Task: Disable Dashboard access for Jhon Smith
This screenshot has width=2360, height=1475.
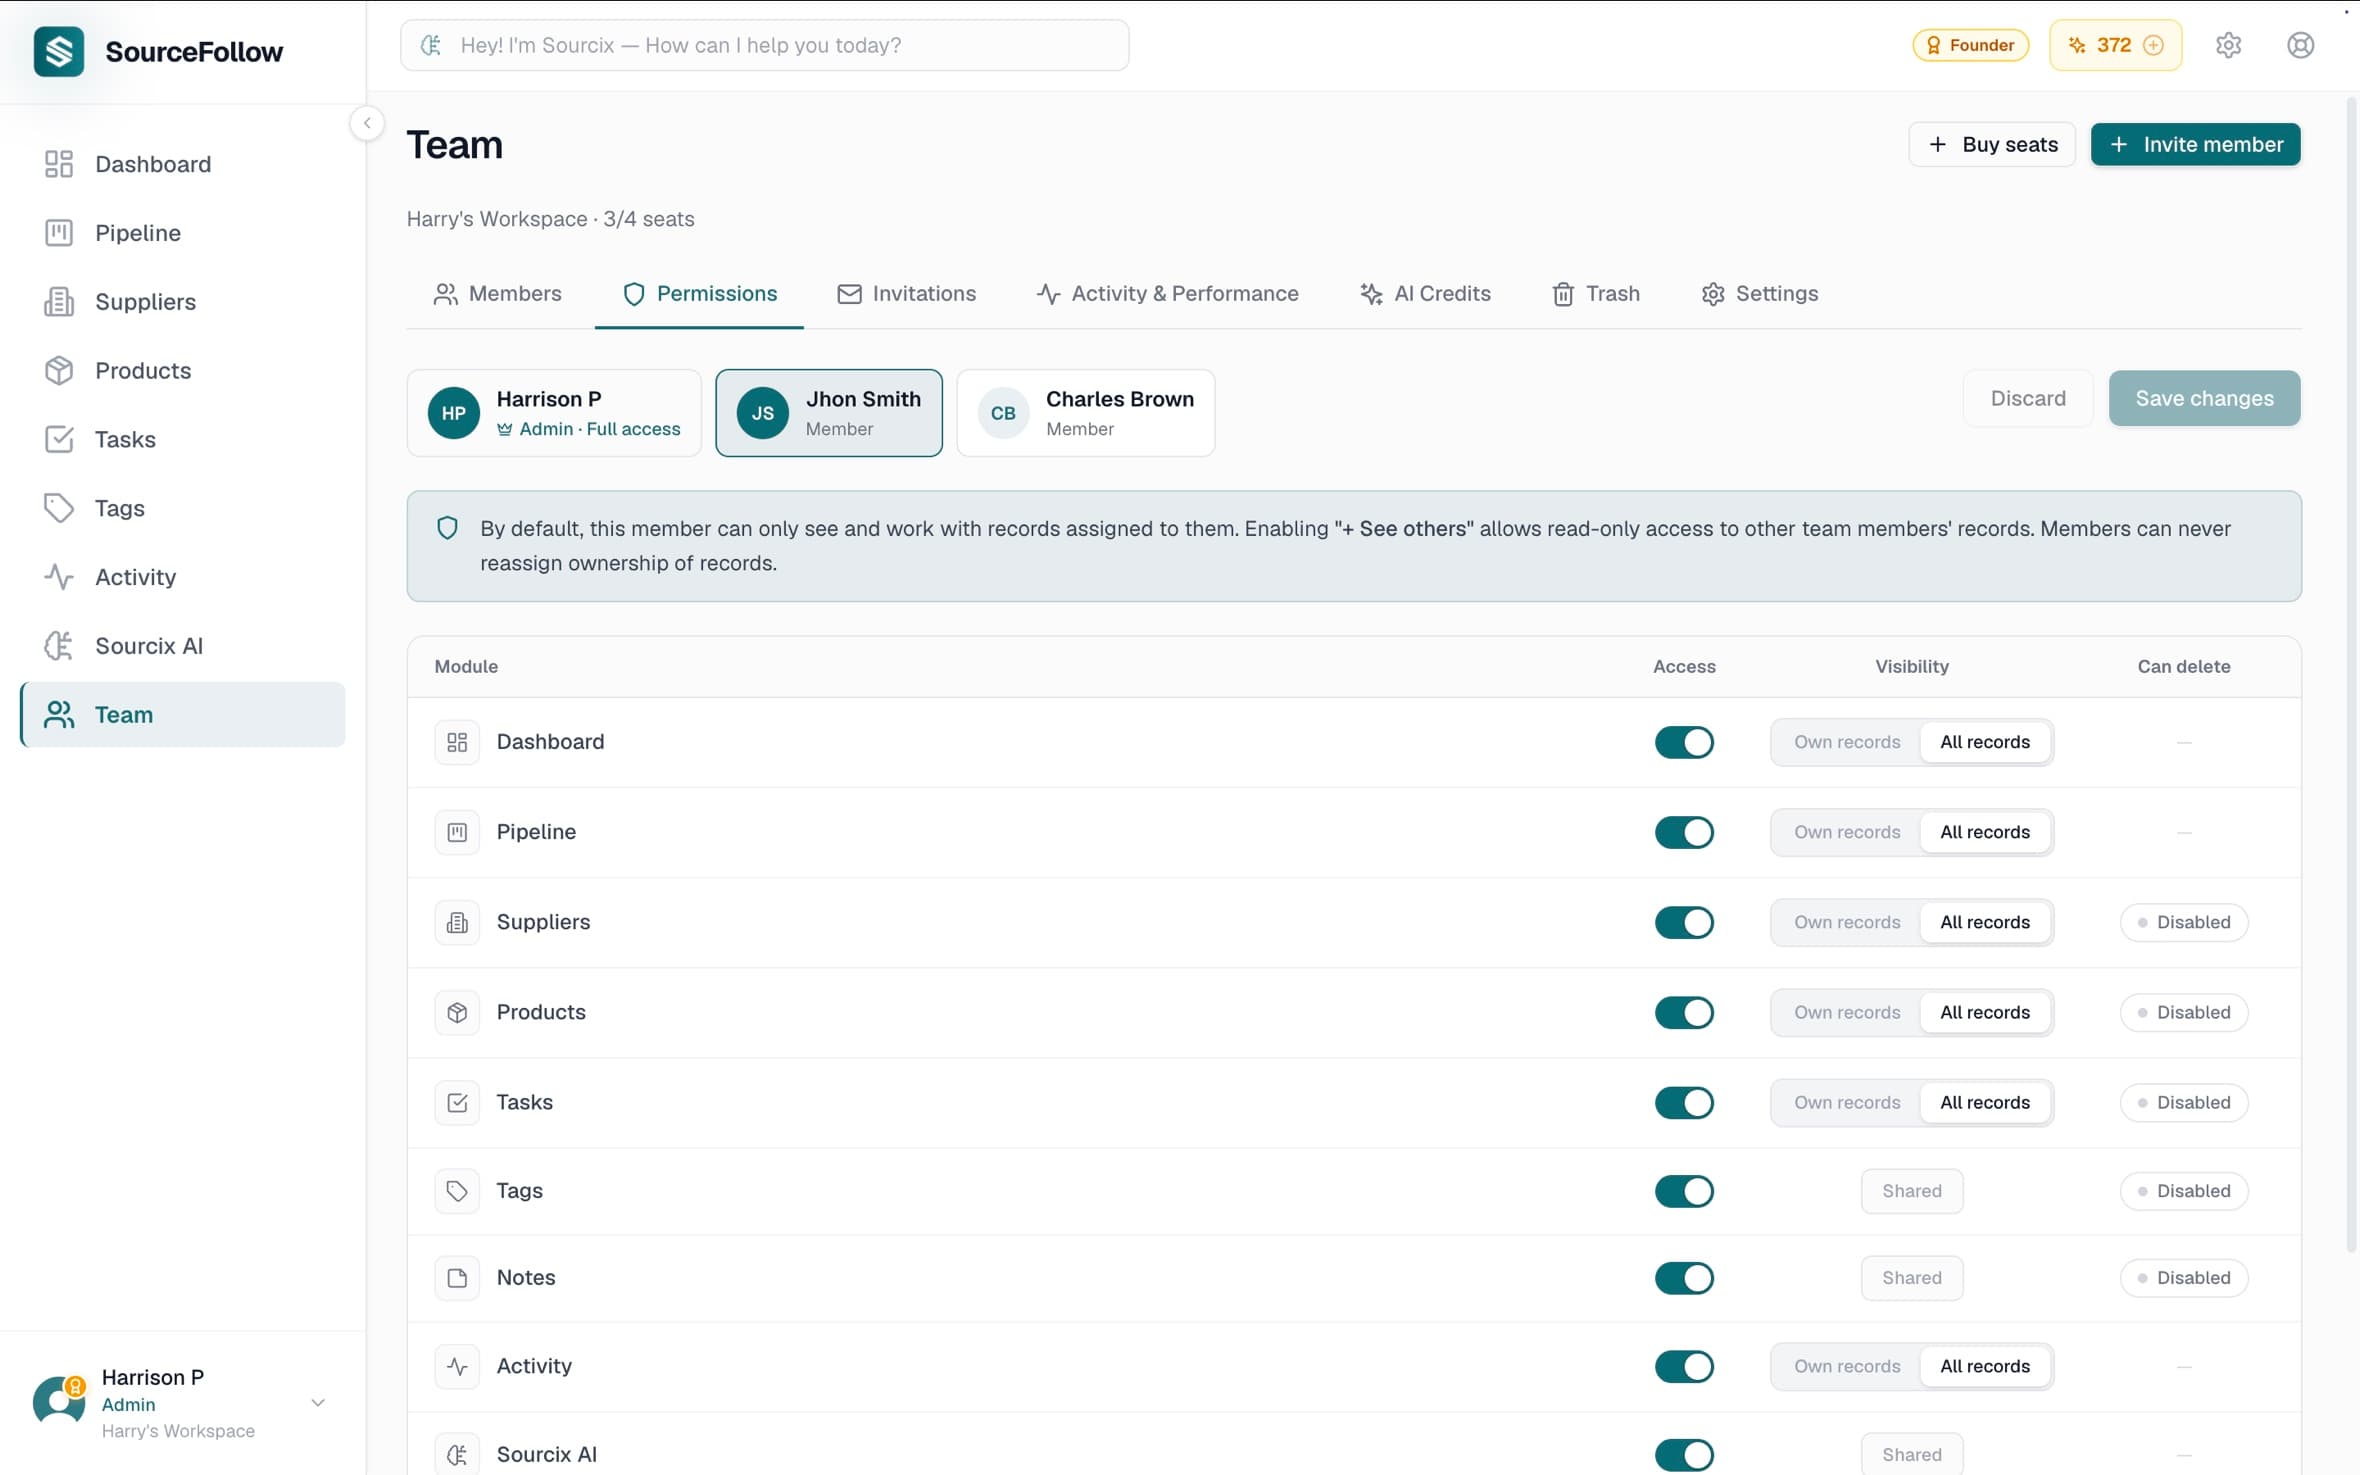Action: pos(1684,742)
